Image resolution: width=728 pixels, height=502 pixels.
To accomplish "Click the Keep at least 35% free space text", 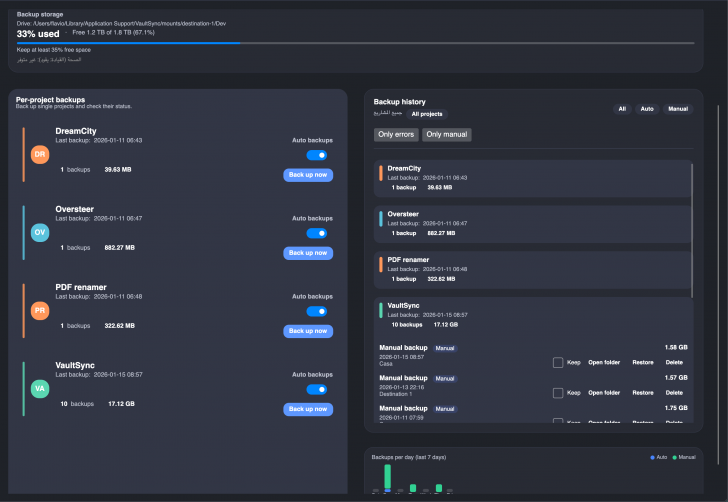I will [x=54, y=50].
